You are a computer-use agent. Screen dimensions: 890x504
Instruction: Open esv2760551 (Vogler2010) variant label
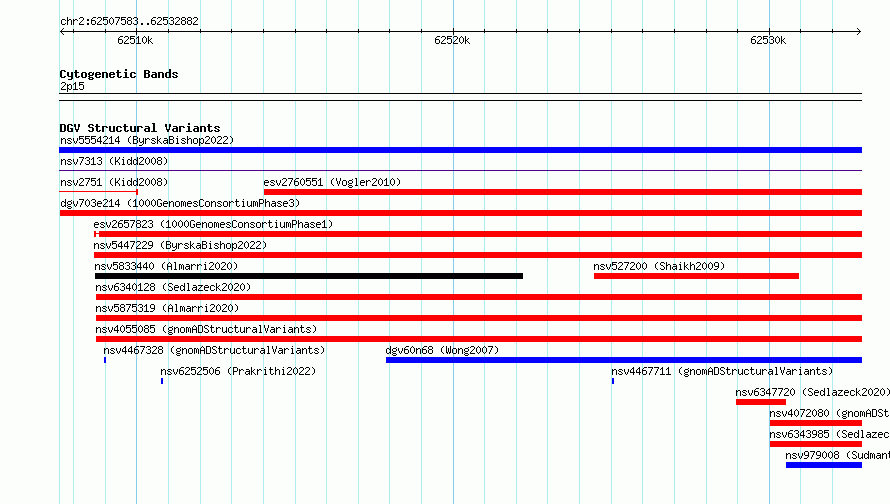332,182
